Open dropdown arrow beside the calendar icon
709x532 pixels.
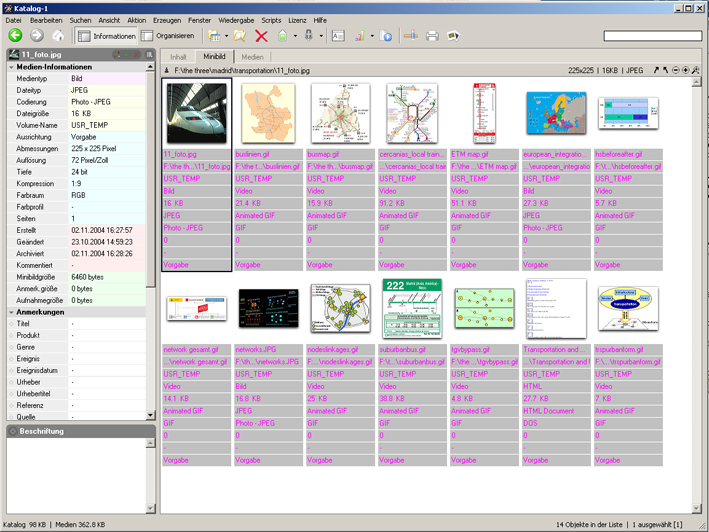click(227, 36)
